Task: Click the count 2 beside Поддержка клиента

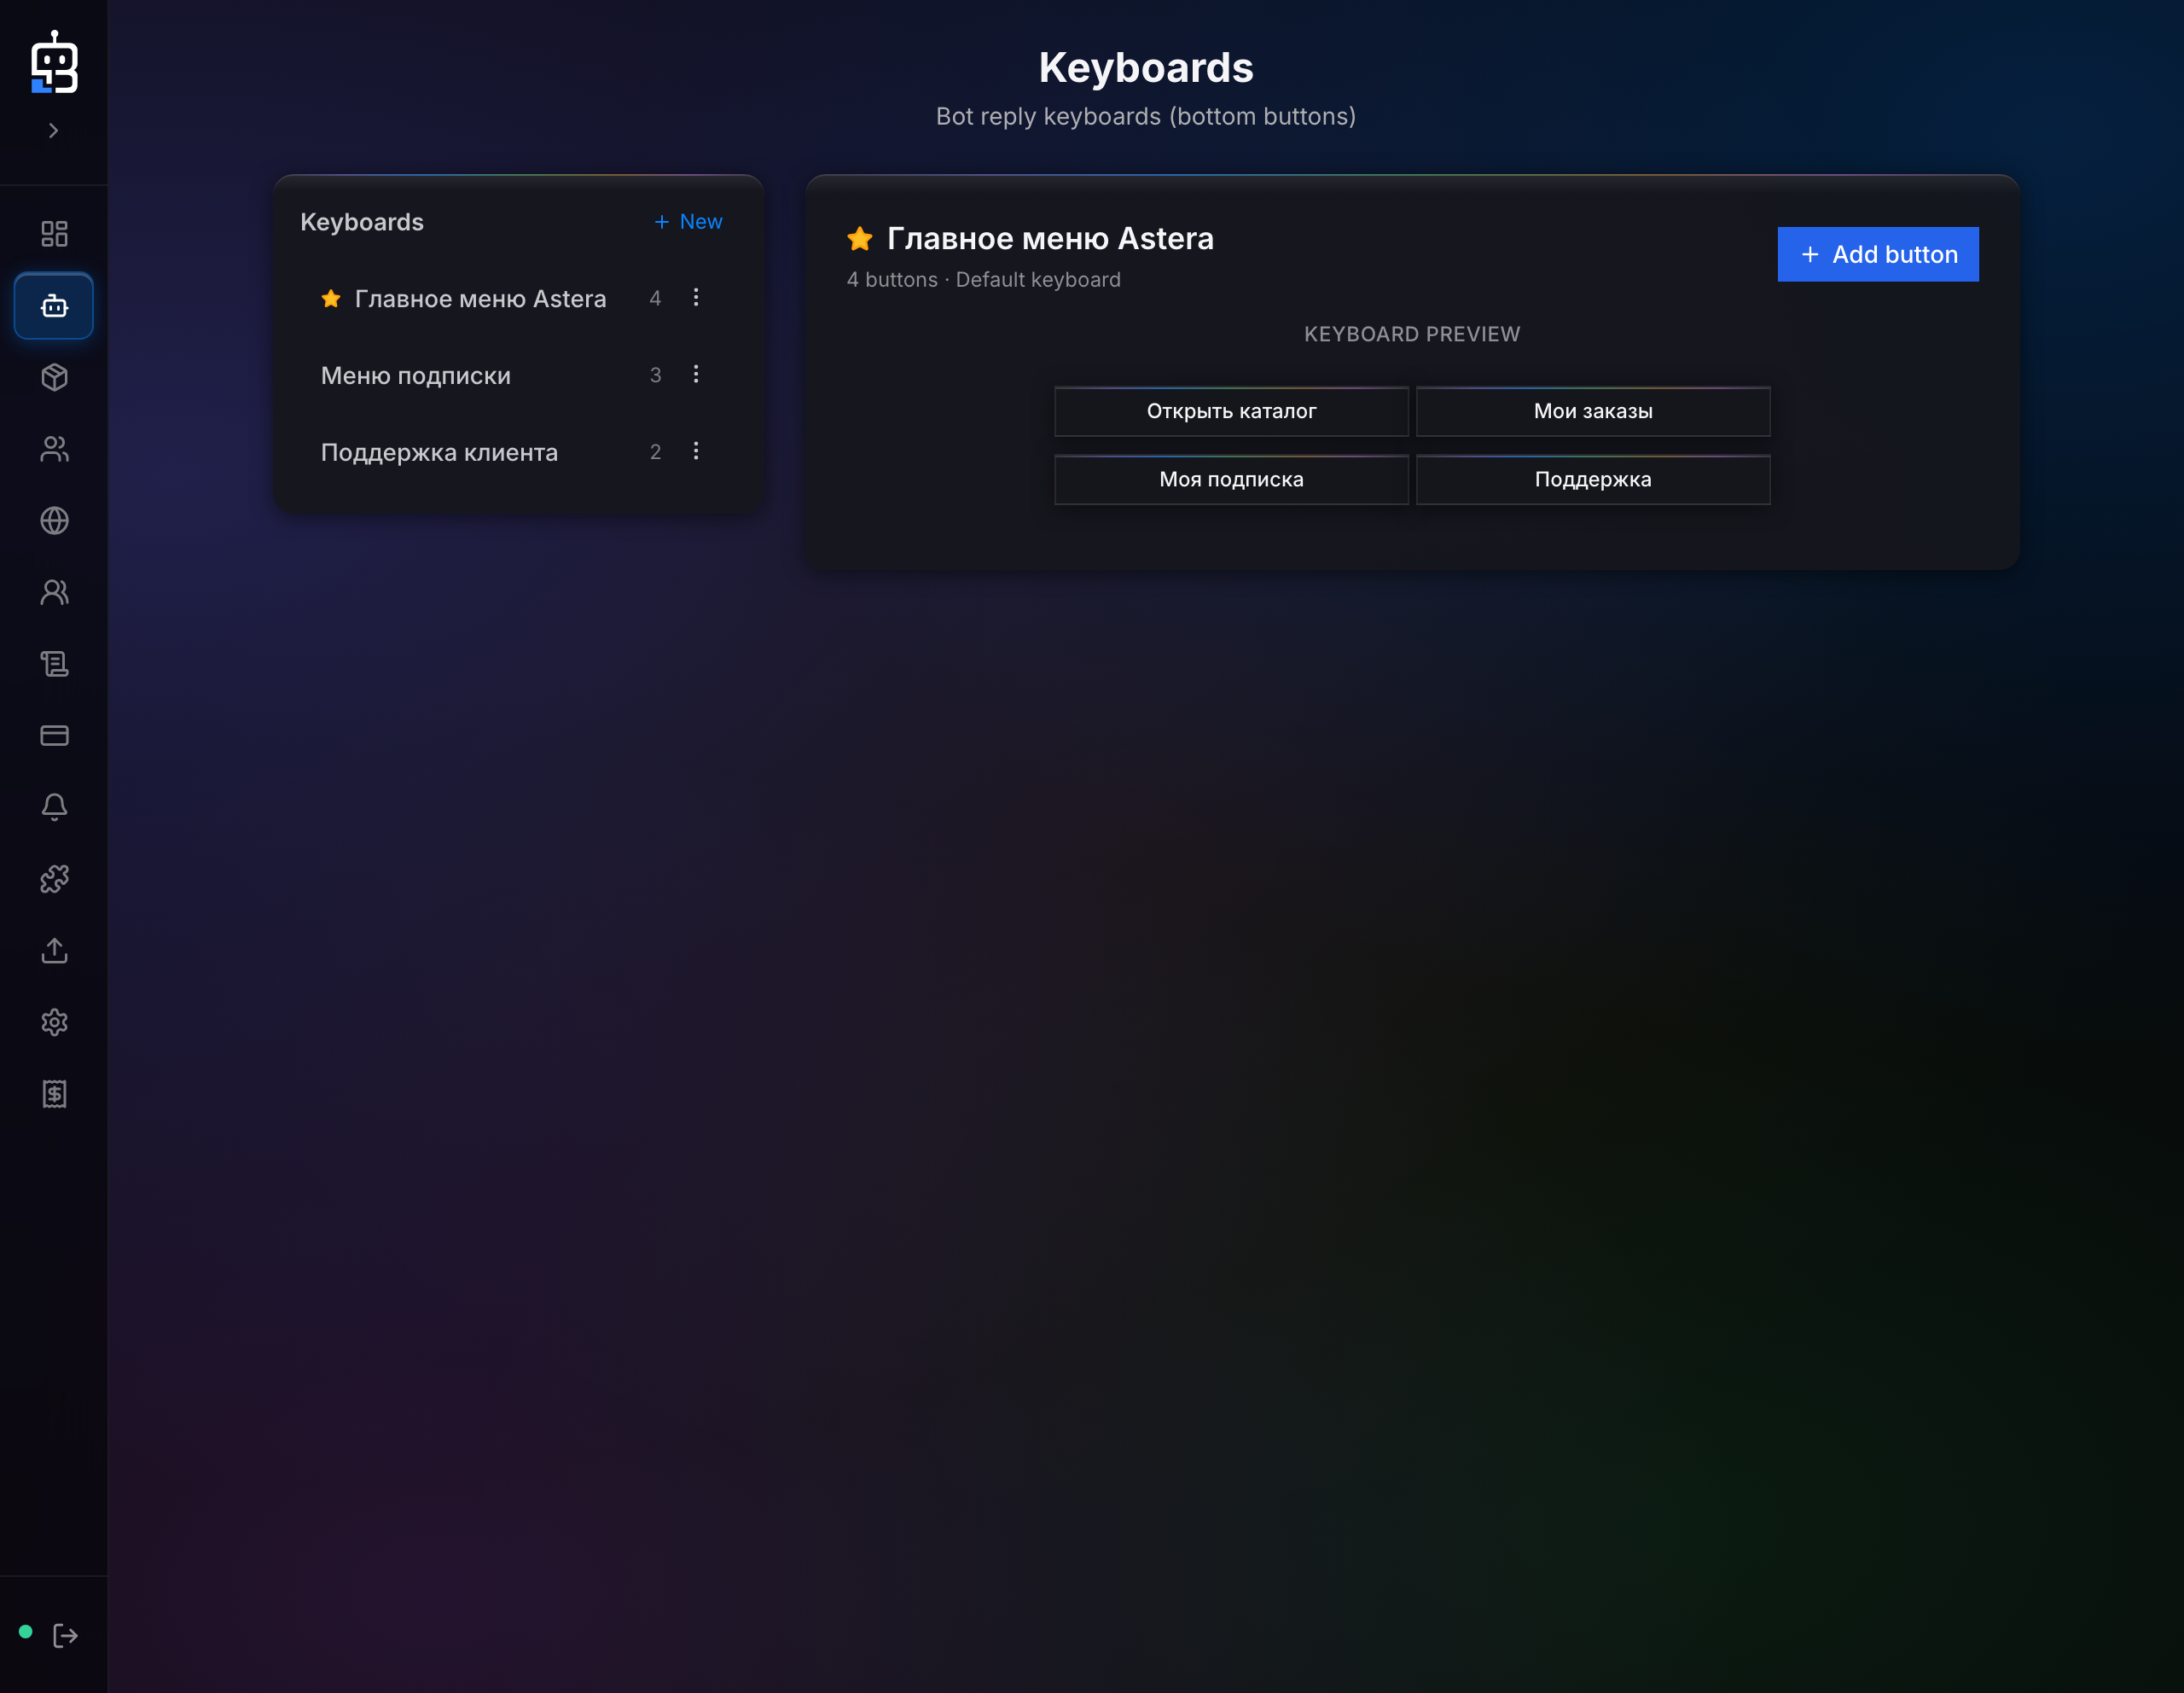Action: pos(655,453)
